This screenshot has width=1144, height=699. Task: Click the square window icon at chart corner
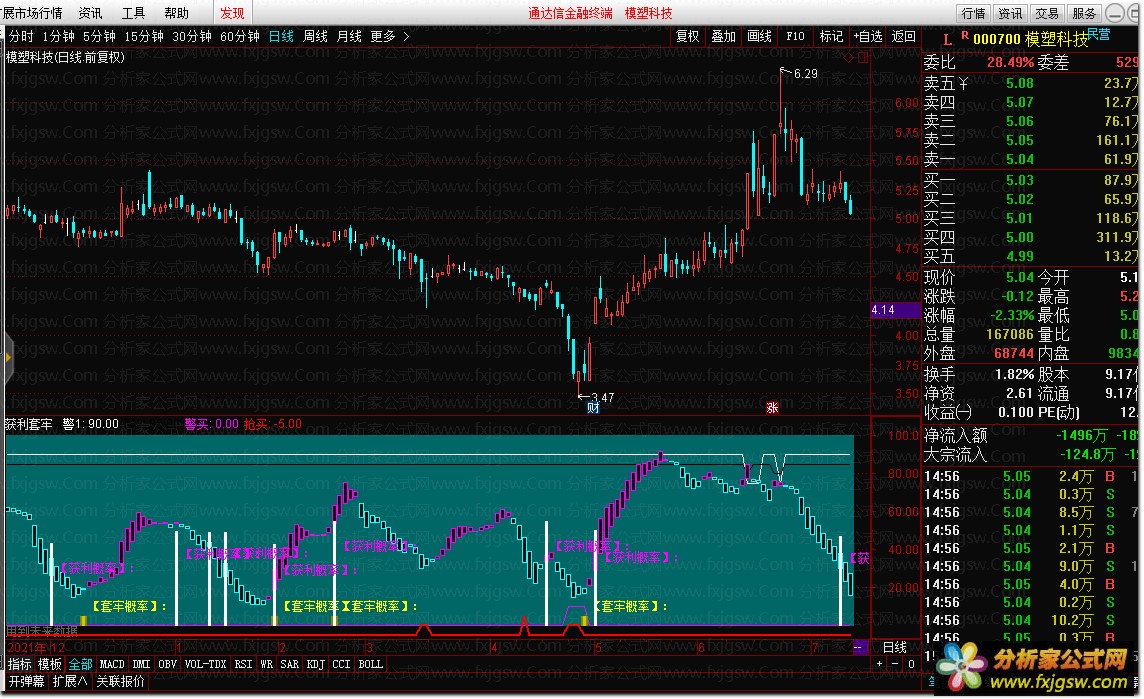tap(862, 57)
